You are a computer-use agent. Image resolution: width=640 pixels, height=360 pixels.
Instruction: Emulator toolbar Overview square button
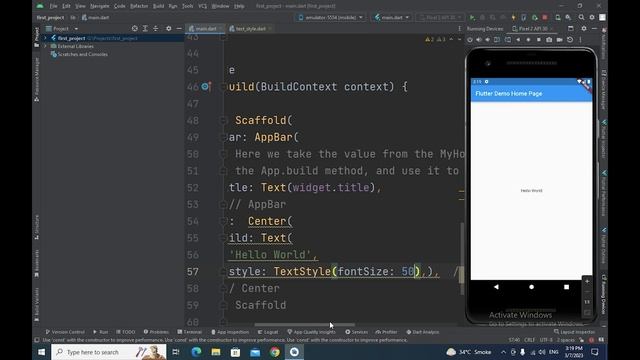[539, 40]
